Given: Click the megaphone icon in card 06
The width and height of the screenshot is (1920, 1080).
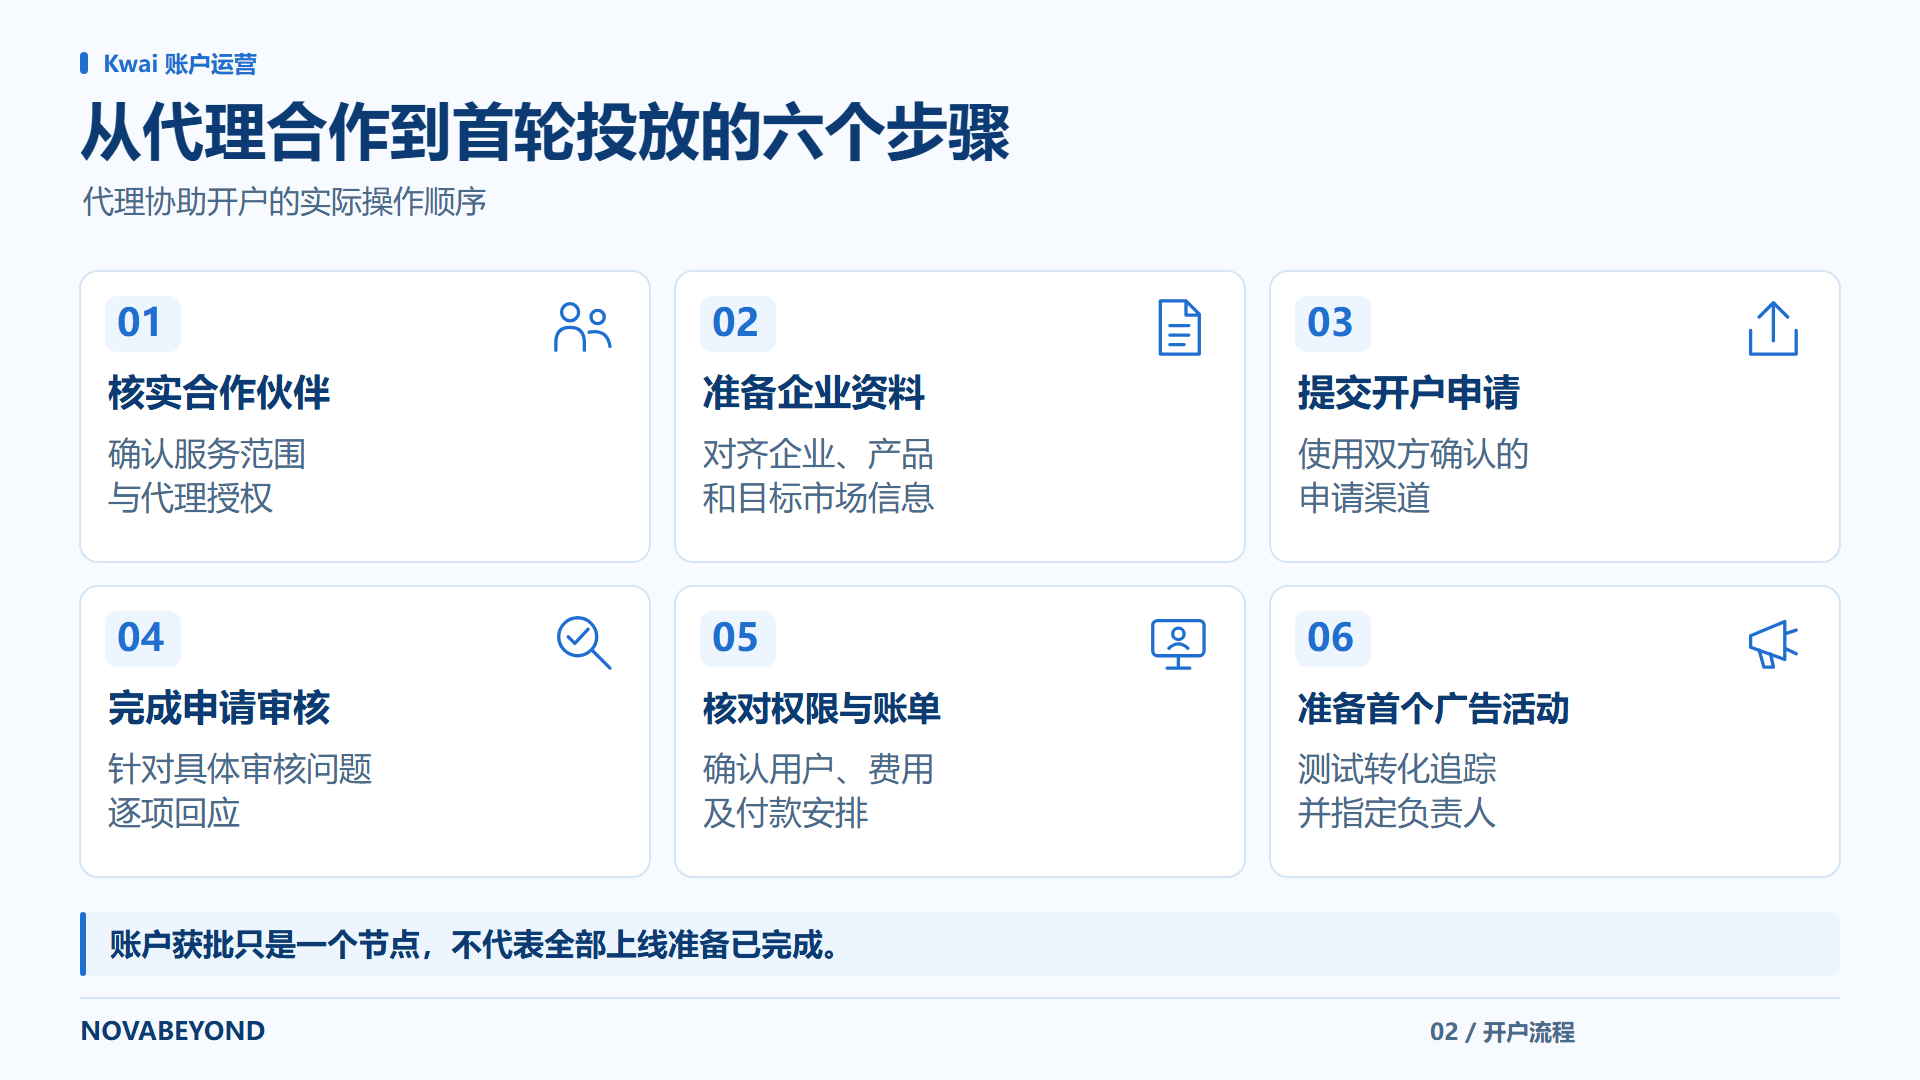Looking at the screenshot, I should [1773, 643].
